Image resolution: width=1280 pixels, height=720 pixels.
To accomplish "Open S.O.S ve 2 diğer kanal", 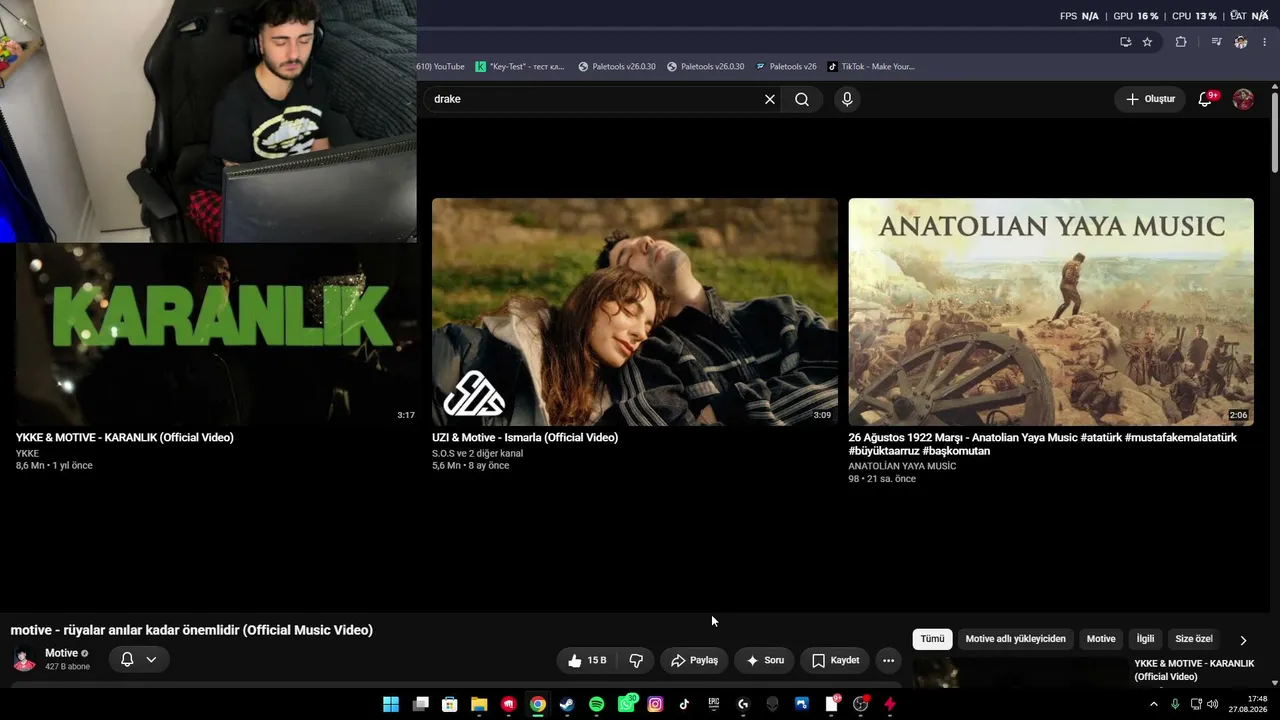I will [x=477, y=454].
